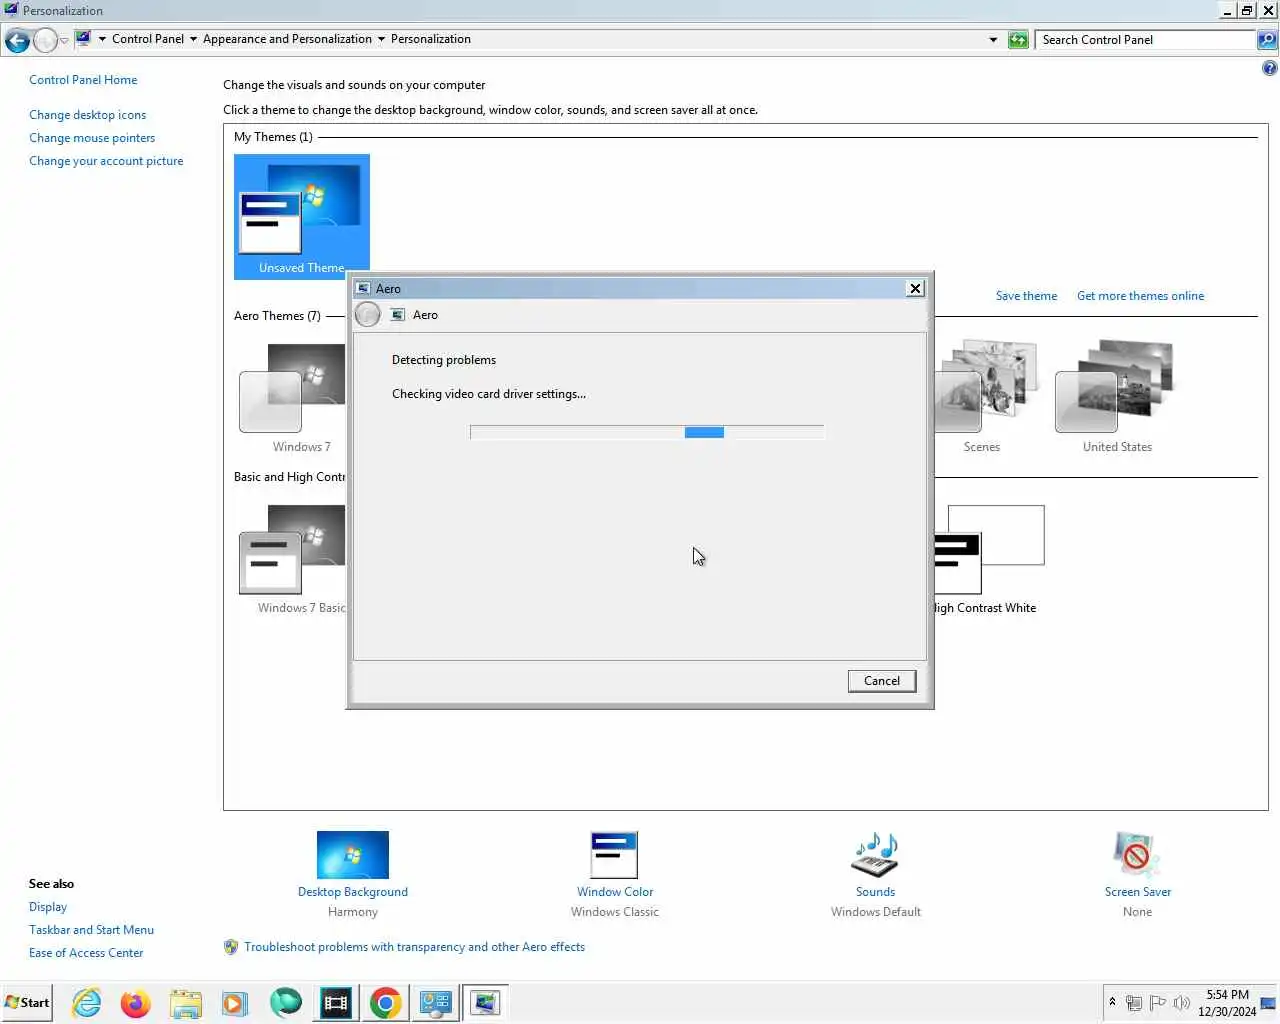1280x1024 pixels.
Task: Open Change mouse pointers link
Action: (x=92, y=138)
